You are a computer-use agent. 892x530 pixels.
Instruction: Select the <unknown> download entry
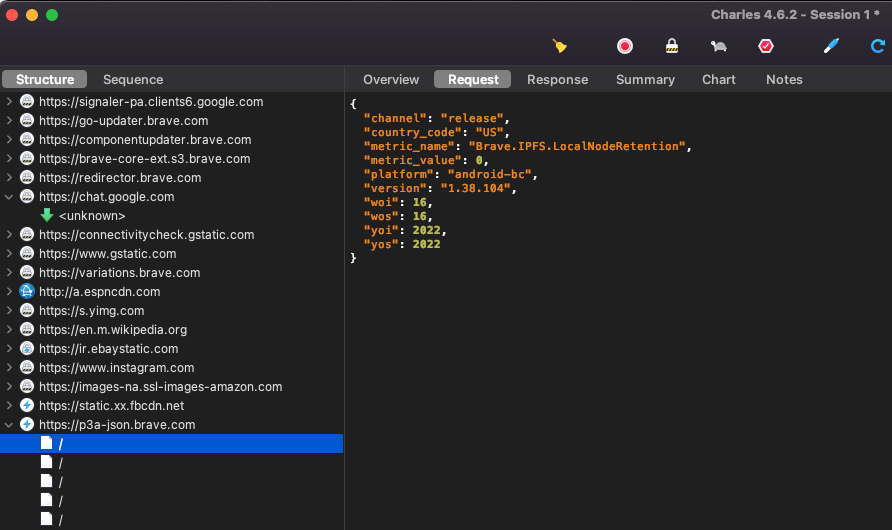(92, 216)
